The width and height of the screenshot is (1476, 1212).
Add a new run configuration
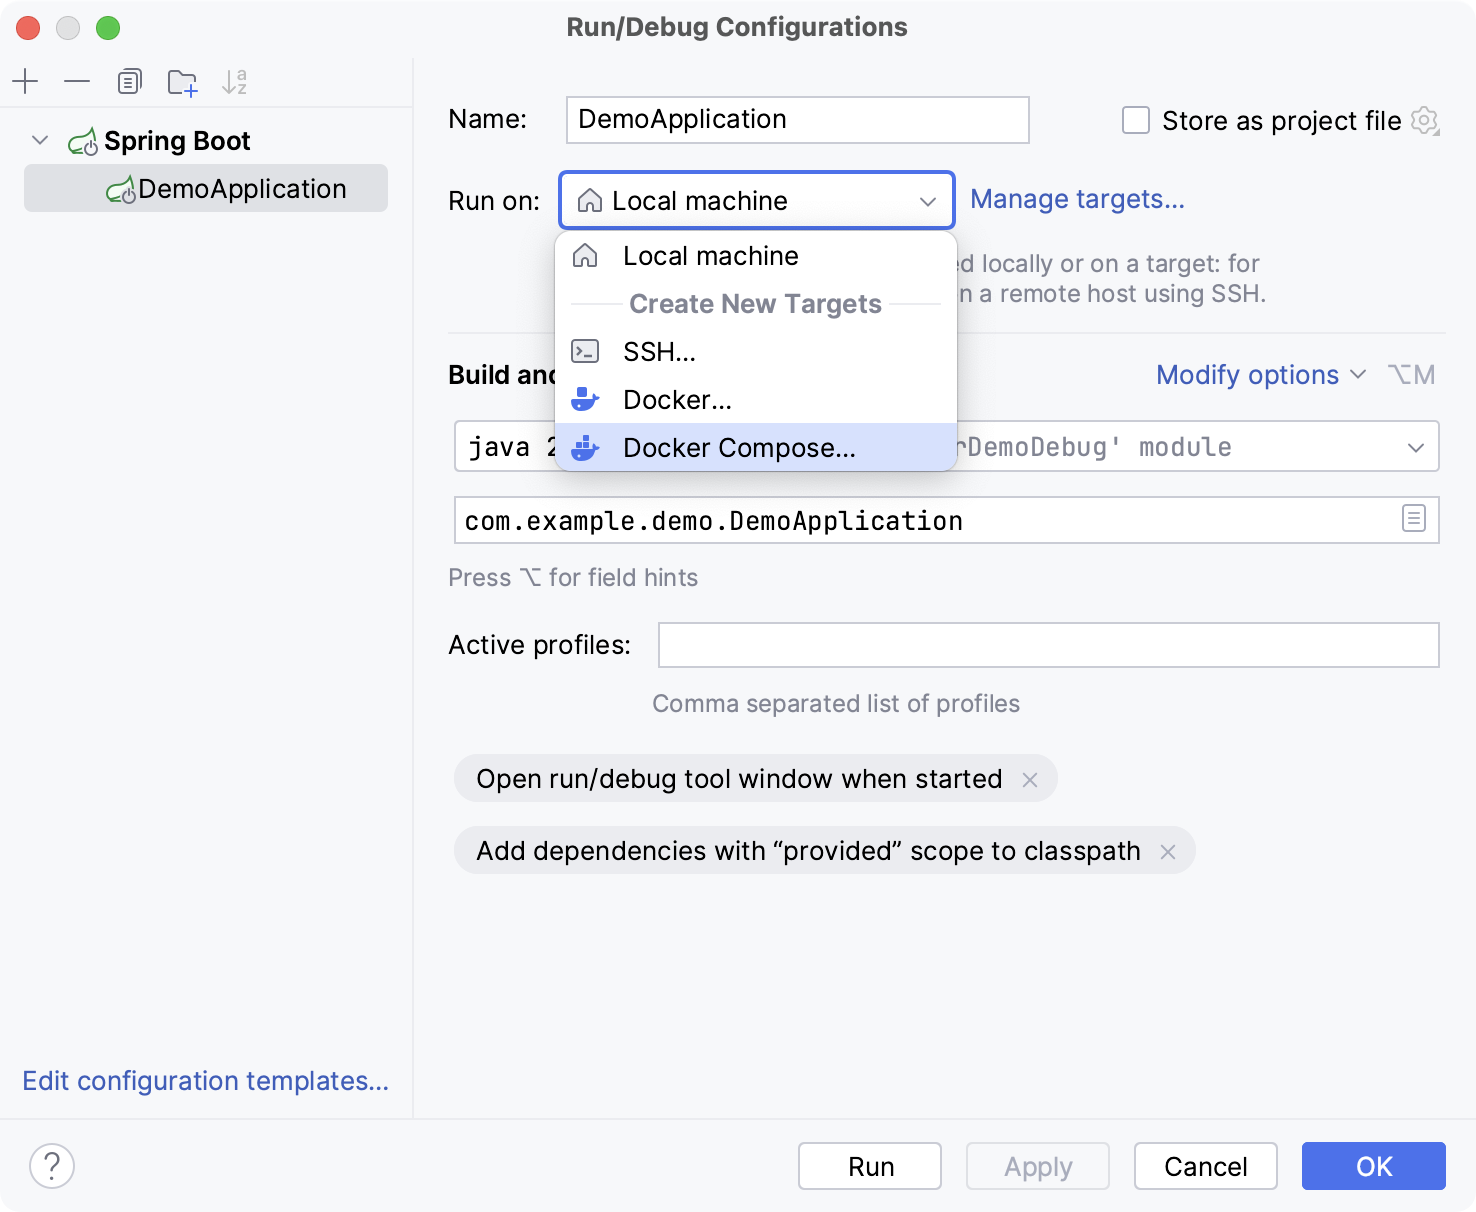25,82
